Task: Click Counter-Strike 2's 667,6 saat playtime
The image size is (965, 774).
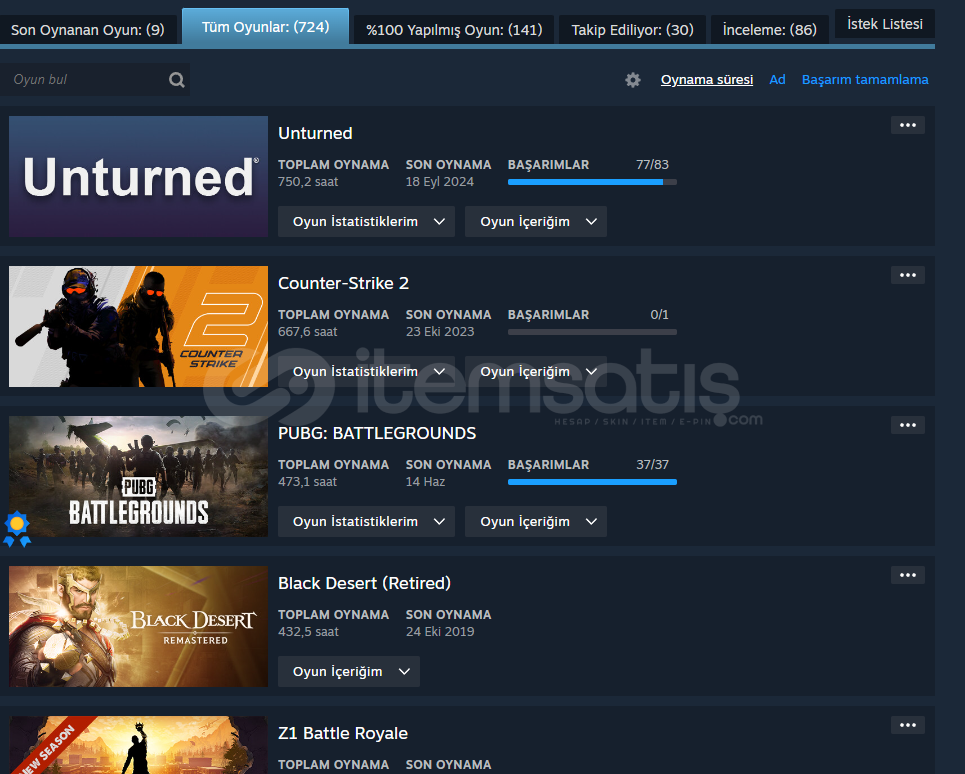Action: coord(308,332)
